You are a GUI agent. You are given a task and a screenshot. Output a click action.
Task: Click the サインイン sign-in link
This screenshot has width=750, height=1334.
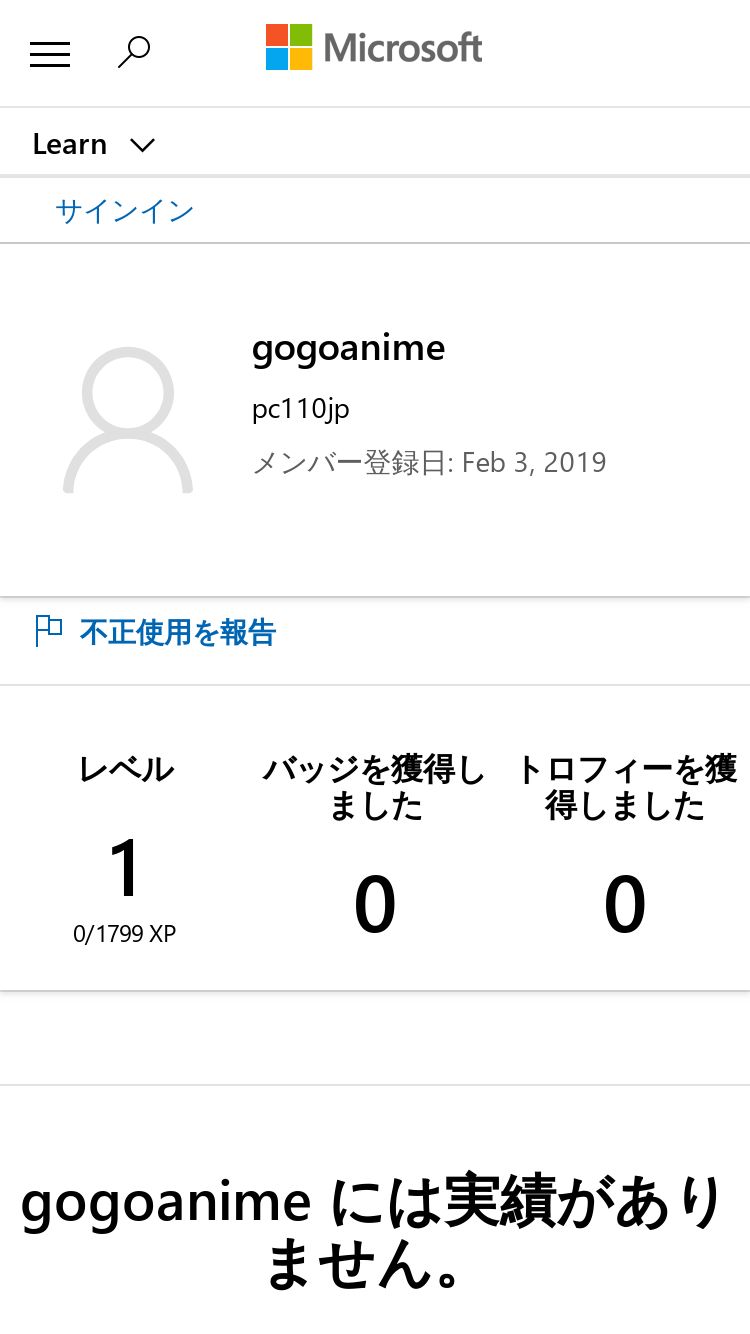tap(125, 211)
